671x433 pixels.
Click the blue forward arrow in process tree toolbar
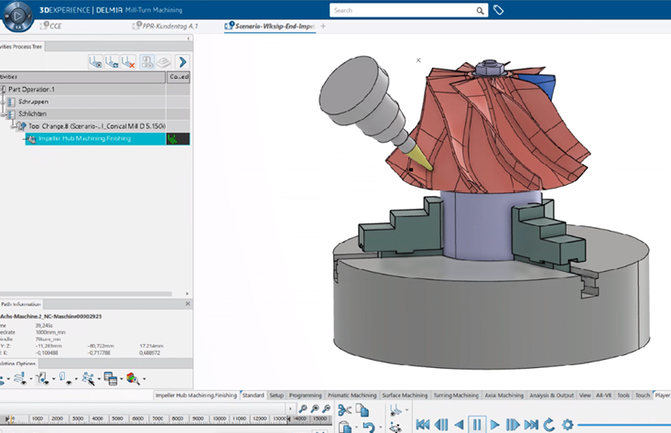pos(182,62)
